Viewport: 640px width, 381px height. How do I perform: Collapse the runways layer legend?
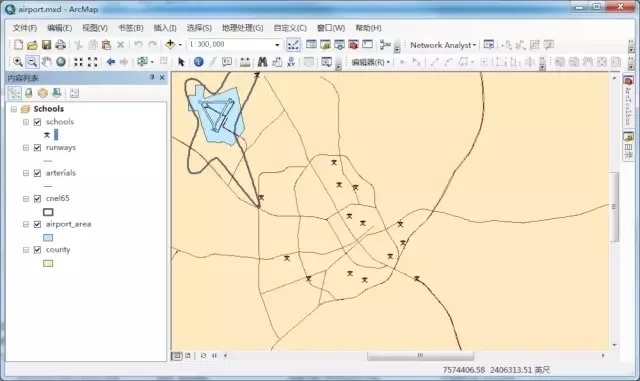[26, 147]
